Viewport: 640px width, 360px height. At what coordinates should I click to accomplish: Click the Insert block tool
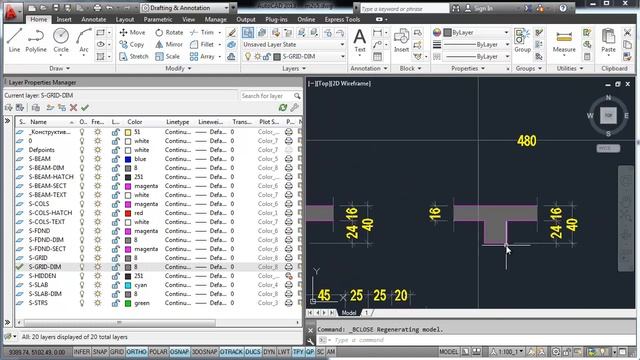coord(401,40)
